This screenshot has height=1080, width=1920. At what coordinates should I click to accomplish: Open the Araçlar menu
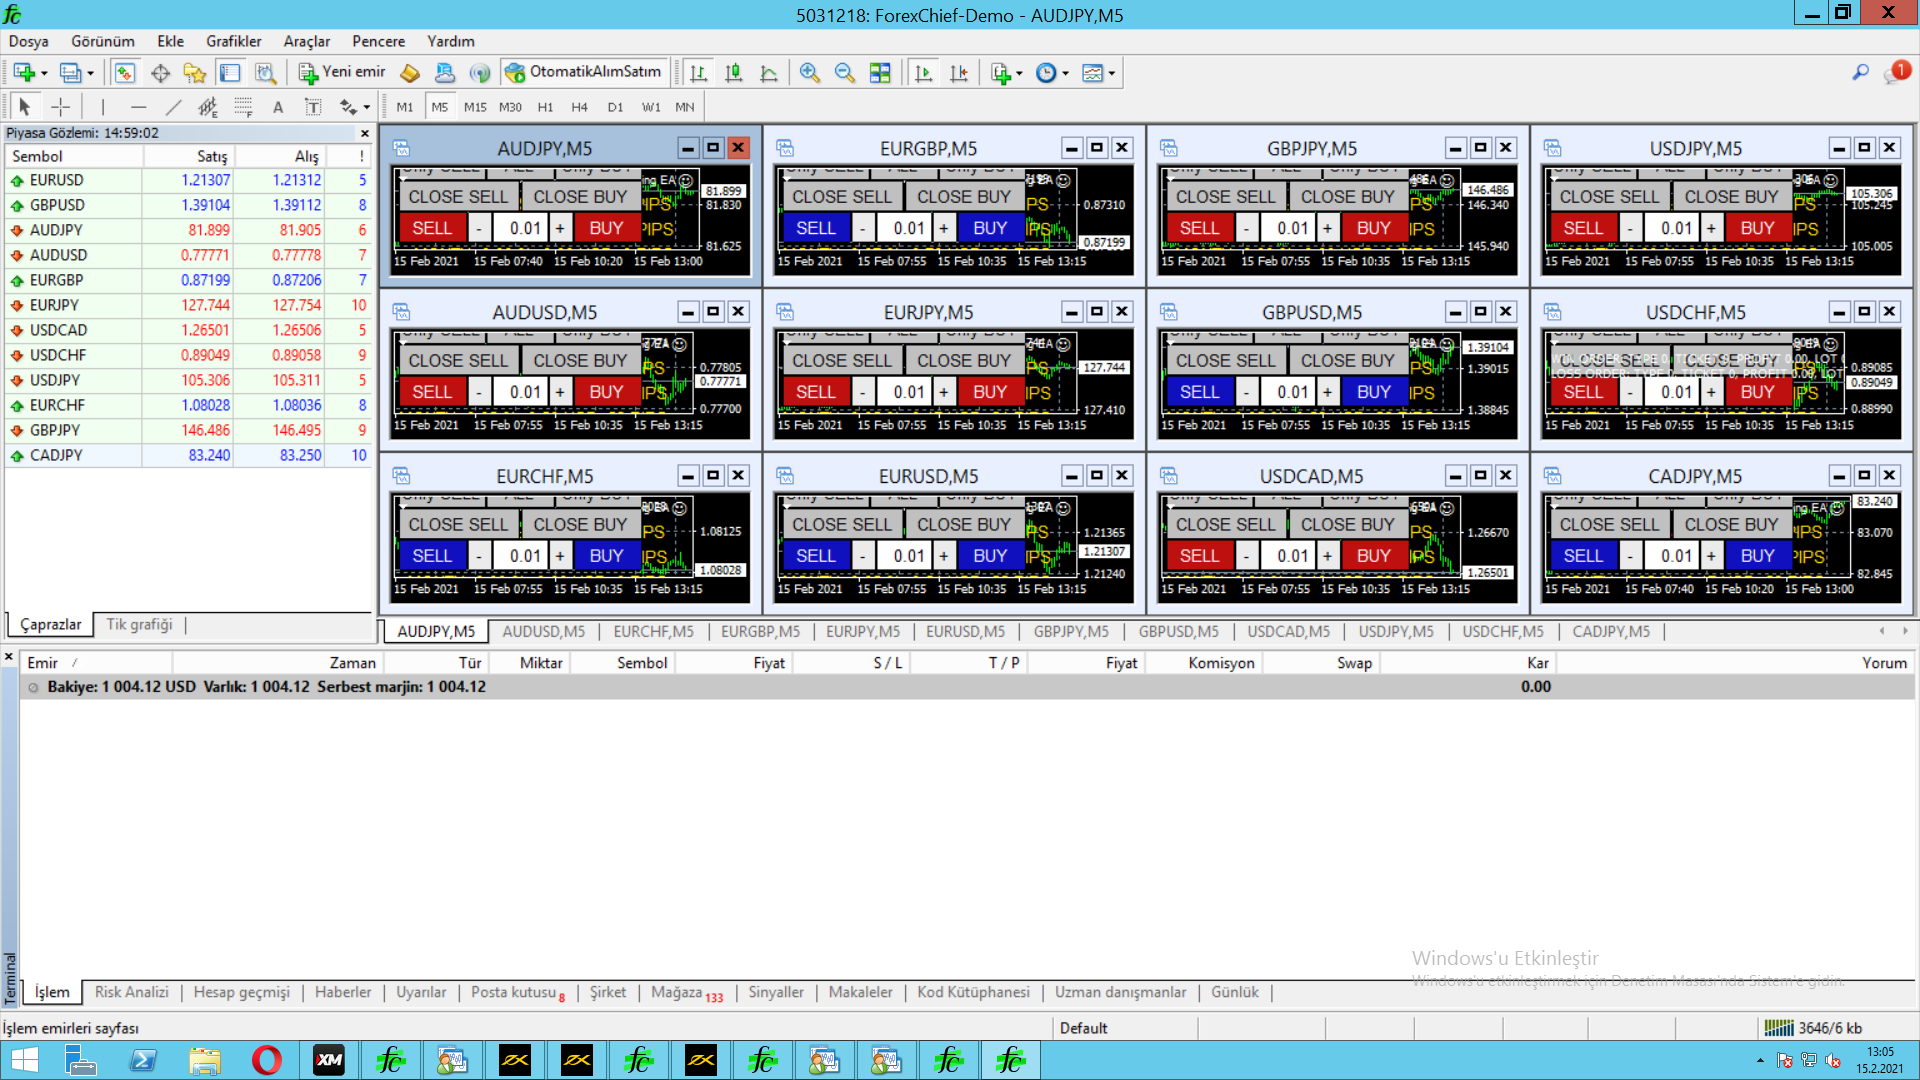coord(306,41)
